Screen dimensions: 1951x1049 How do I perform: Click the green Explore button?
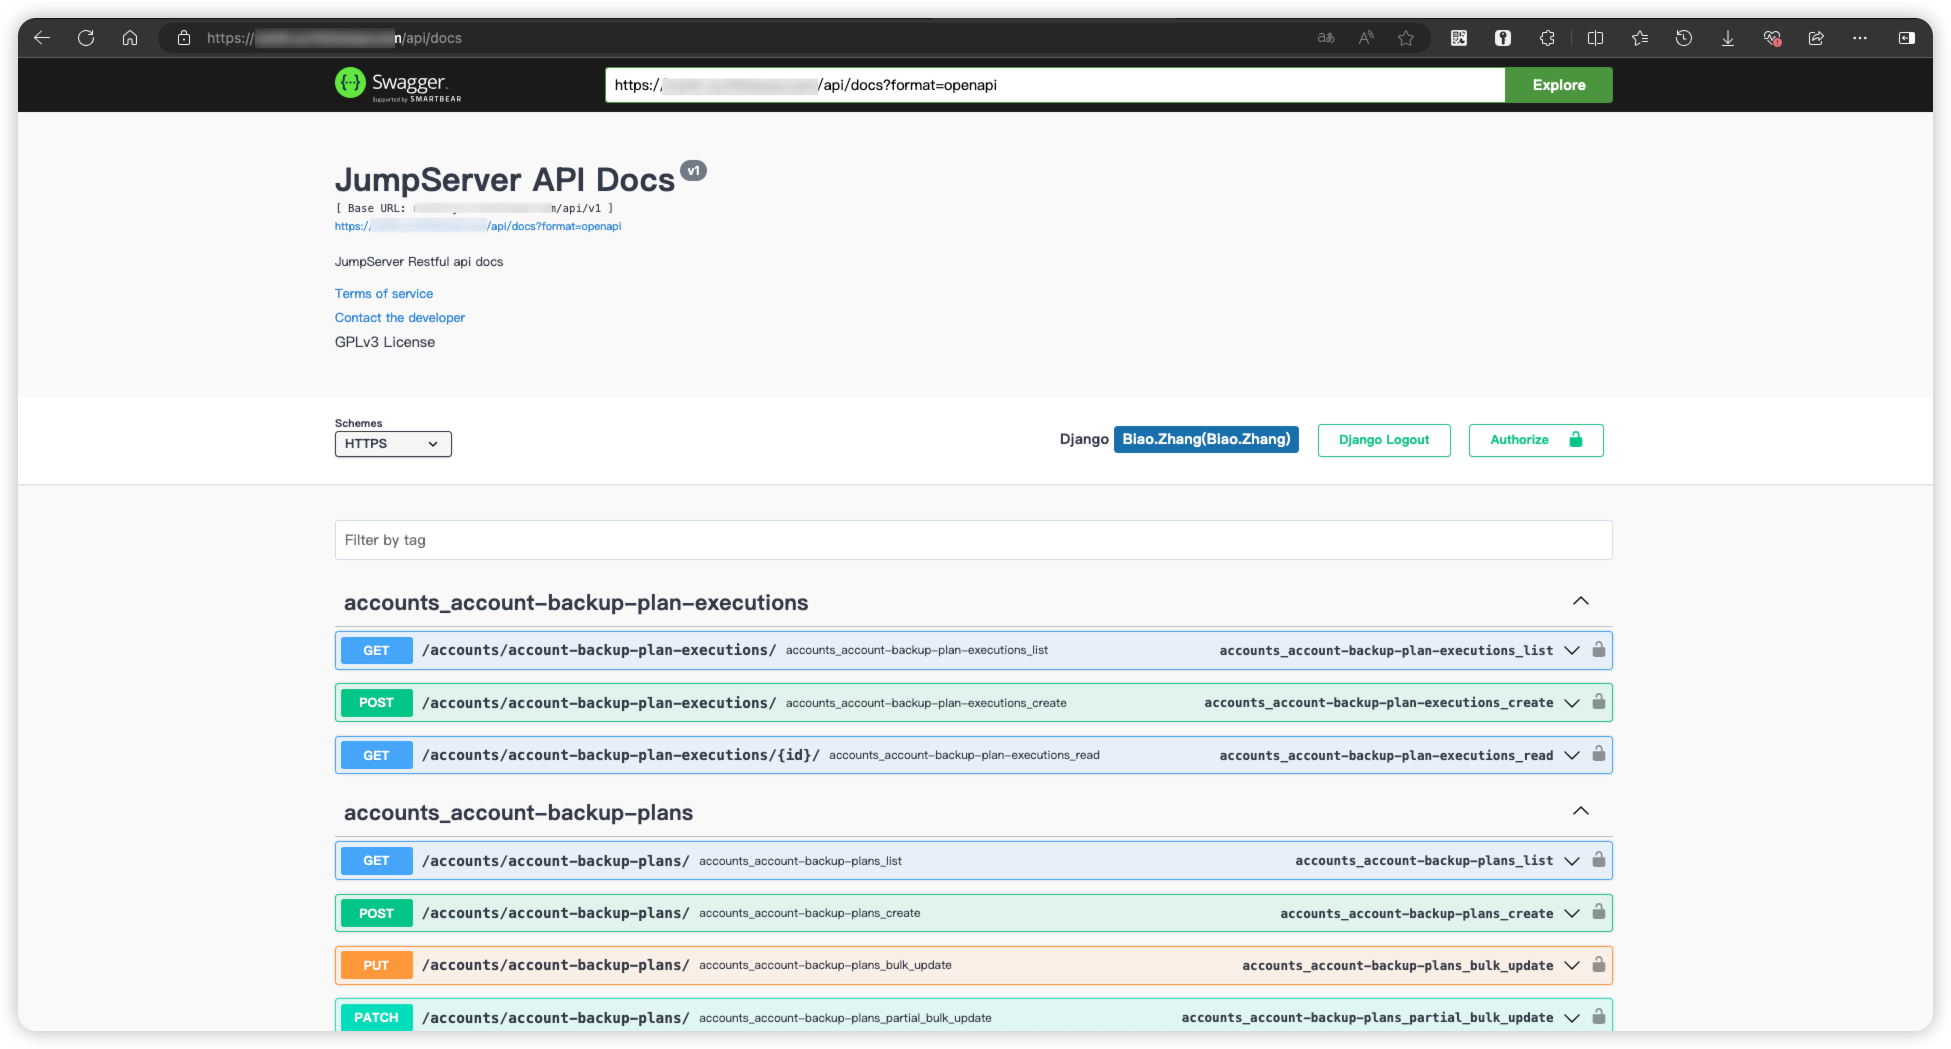(x=1559, y=85)
